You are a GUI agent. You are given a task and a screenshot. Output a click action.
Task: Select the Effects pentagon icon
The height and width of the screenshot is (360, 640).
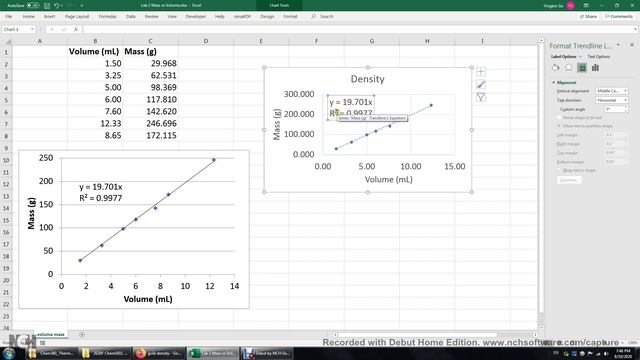click(569, 68)
